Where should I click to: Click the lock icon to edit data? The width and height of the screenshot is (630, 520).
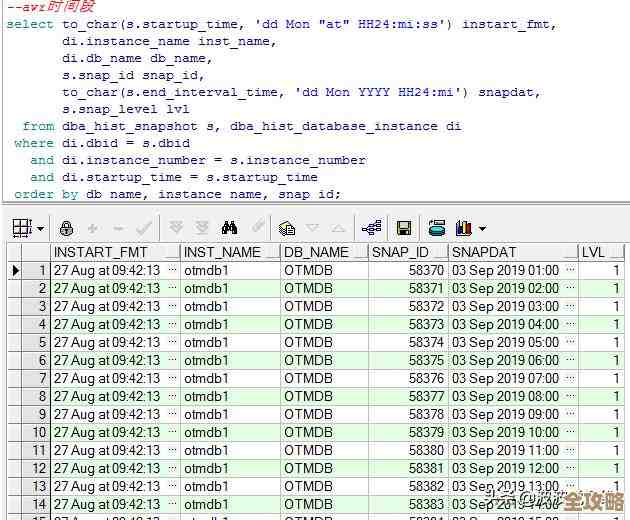coord(66,228)
